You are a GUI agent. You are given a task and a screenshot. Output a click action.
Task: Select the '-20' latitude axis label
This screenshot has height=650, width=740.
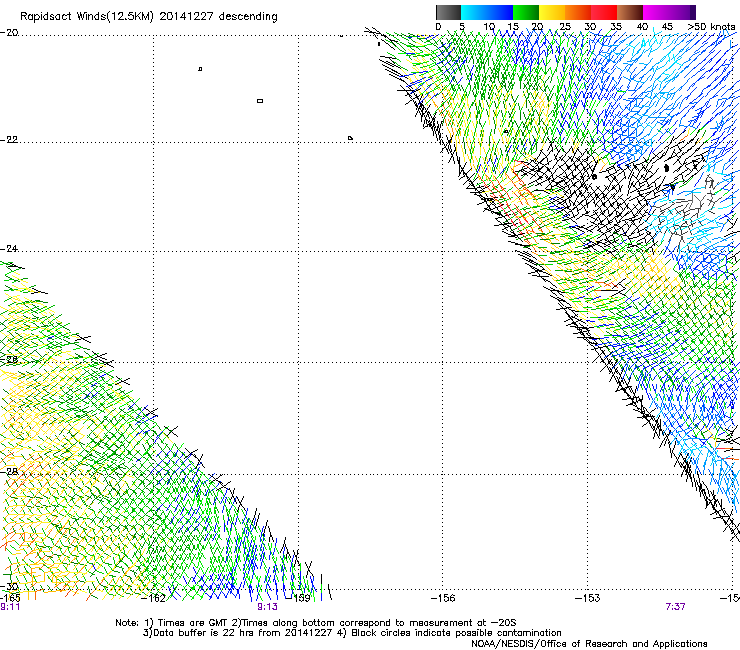click(9, 33)
